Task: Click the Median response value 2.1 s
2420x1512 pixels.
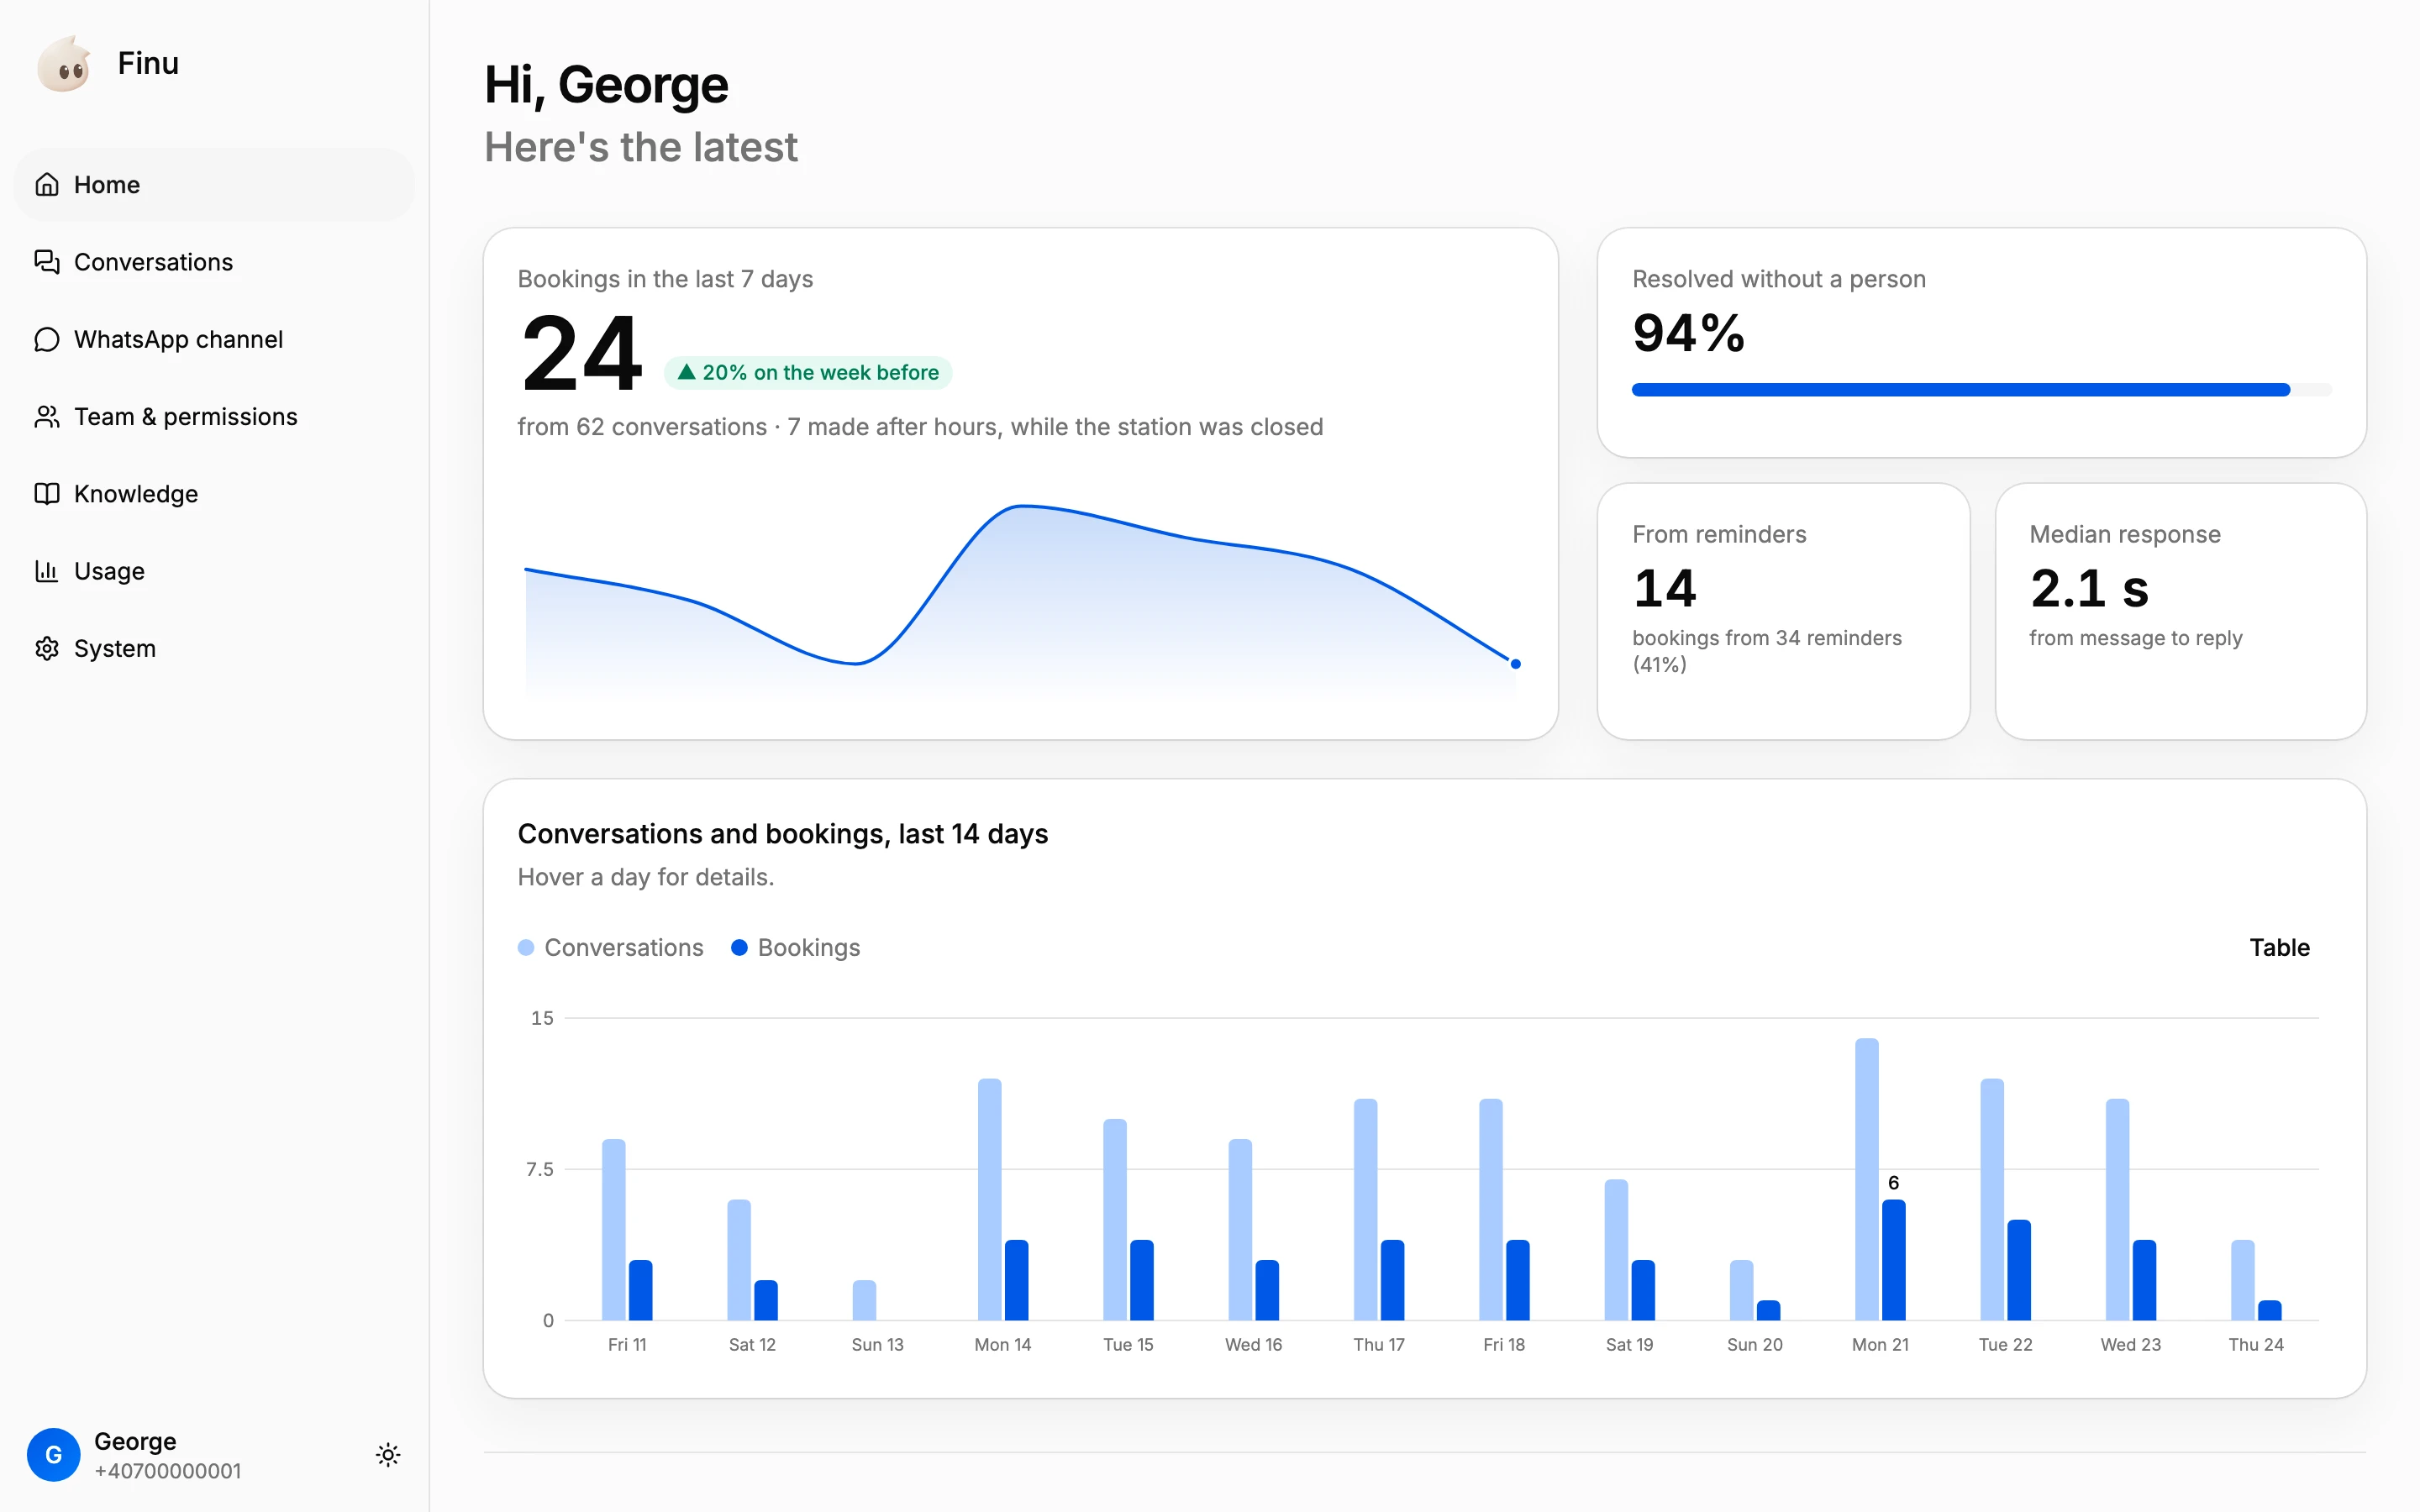Action: click(x=2088, y=588)
